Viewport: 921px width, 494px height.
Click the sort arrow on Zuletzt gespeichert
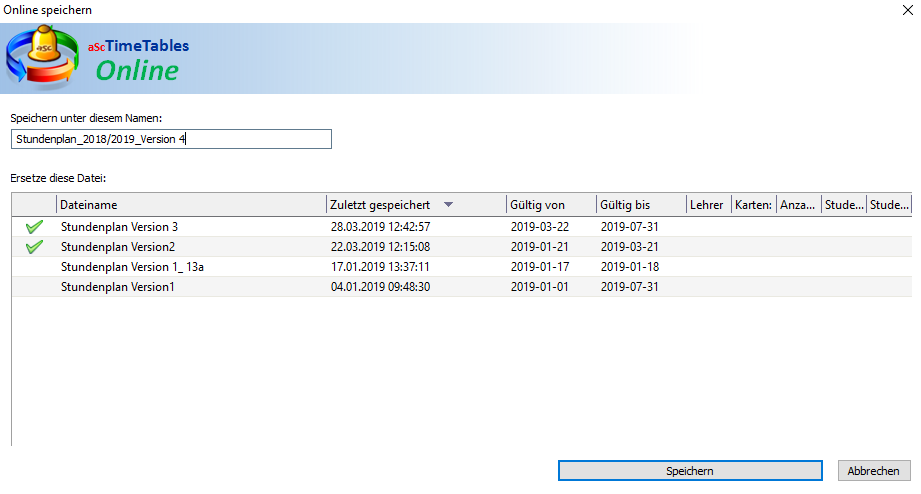coord(448,205)
